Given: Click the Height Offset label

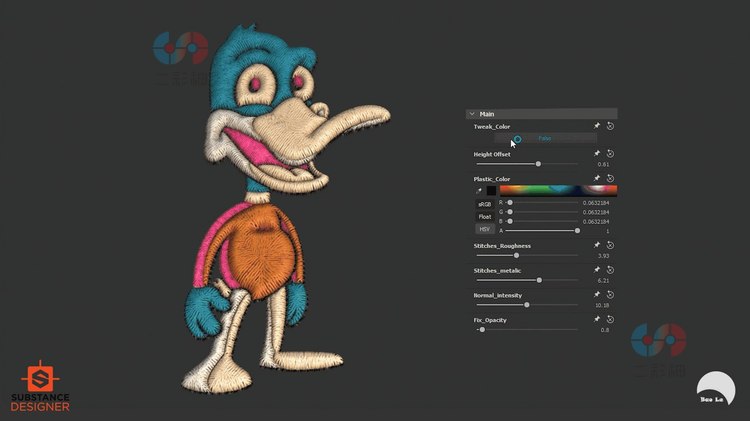Looking at the screenshot, I should point(492,155).
